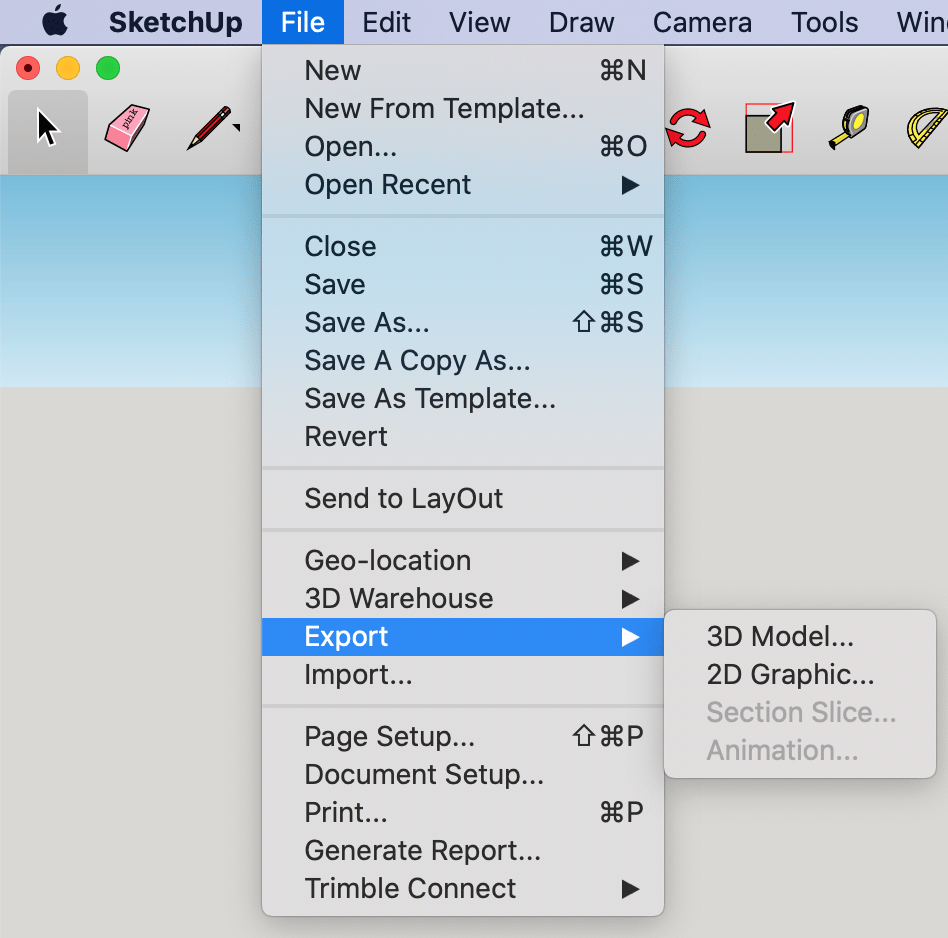Choose Document Setup... menu item
This screenshot has height=938, width=948.
point(463,775)
